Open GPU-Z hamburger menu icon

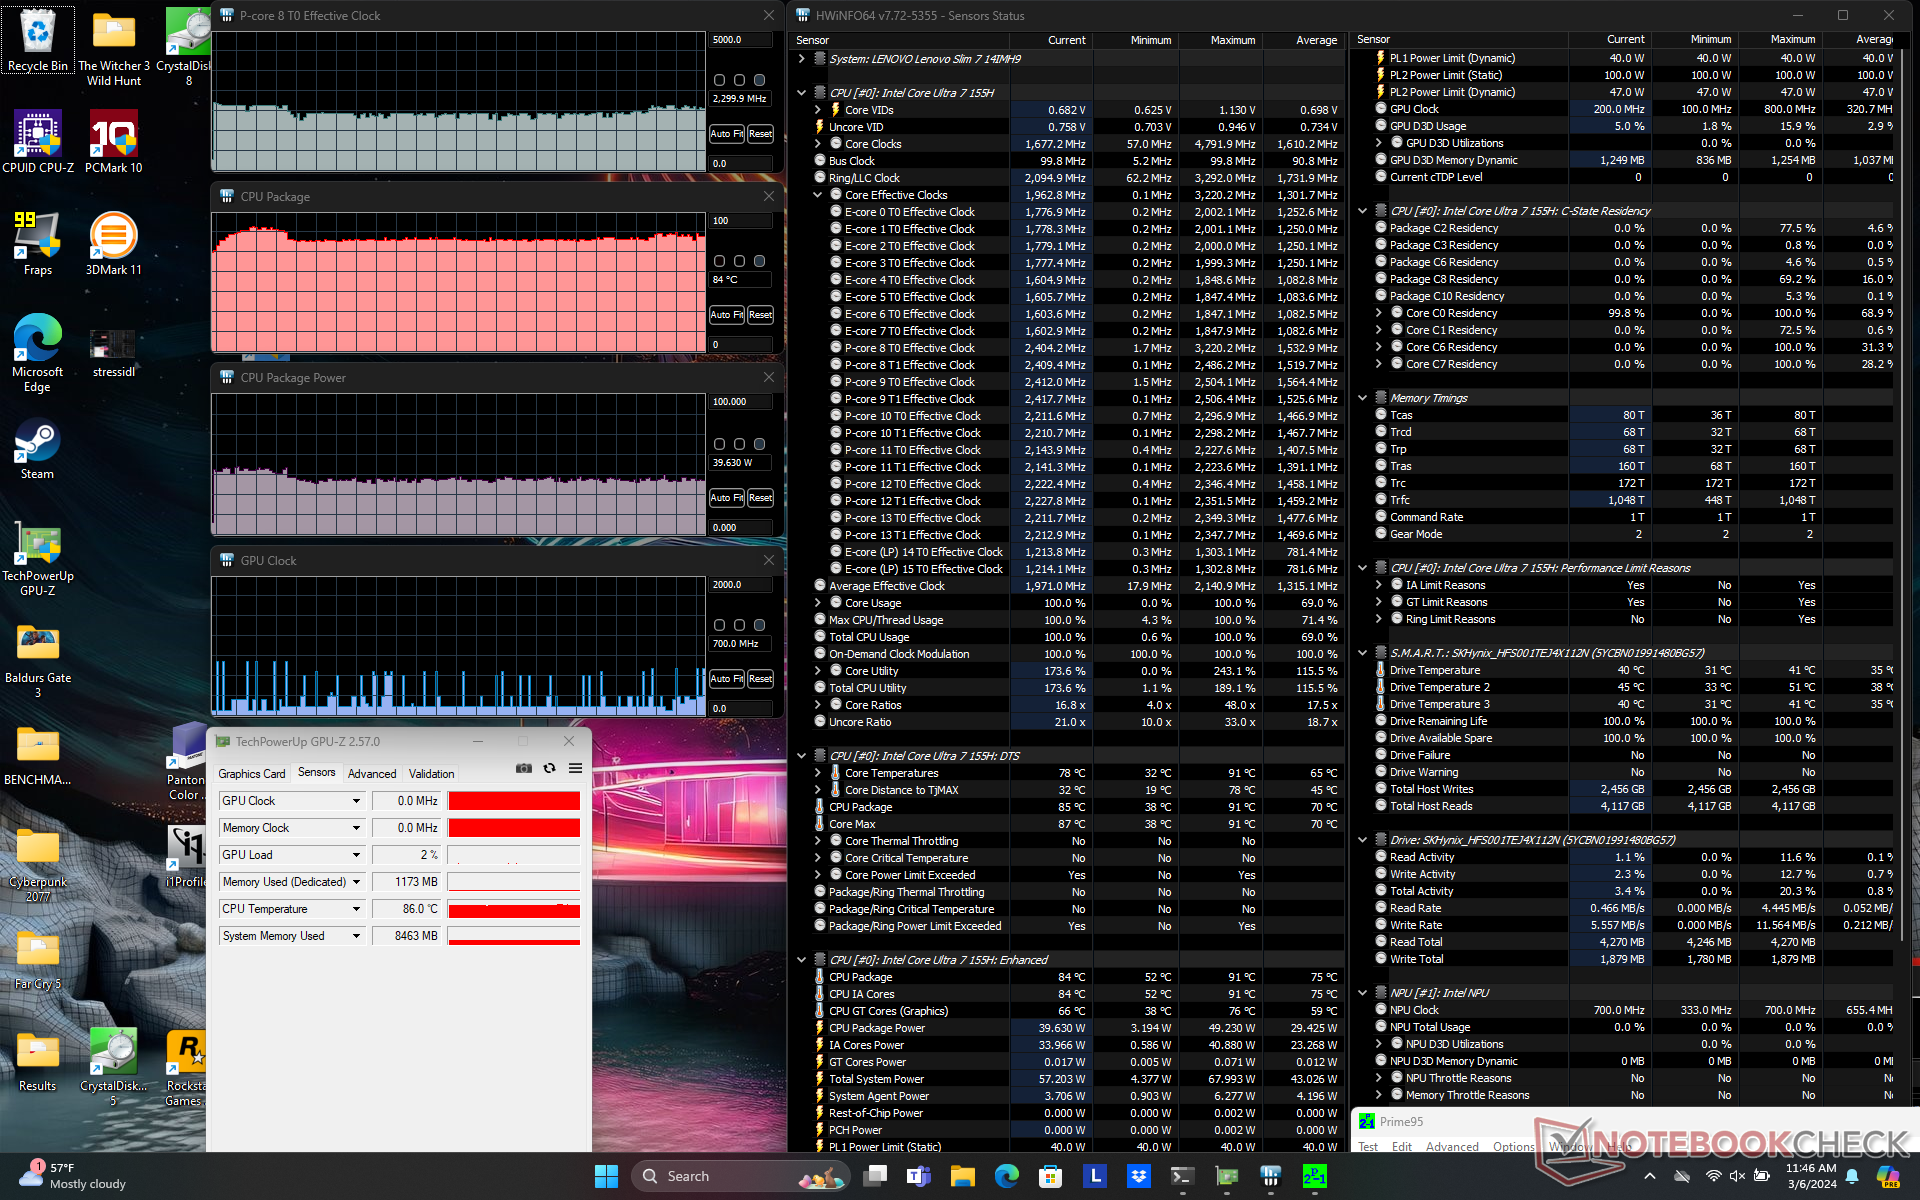(x=575, y=768)
